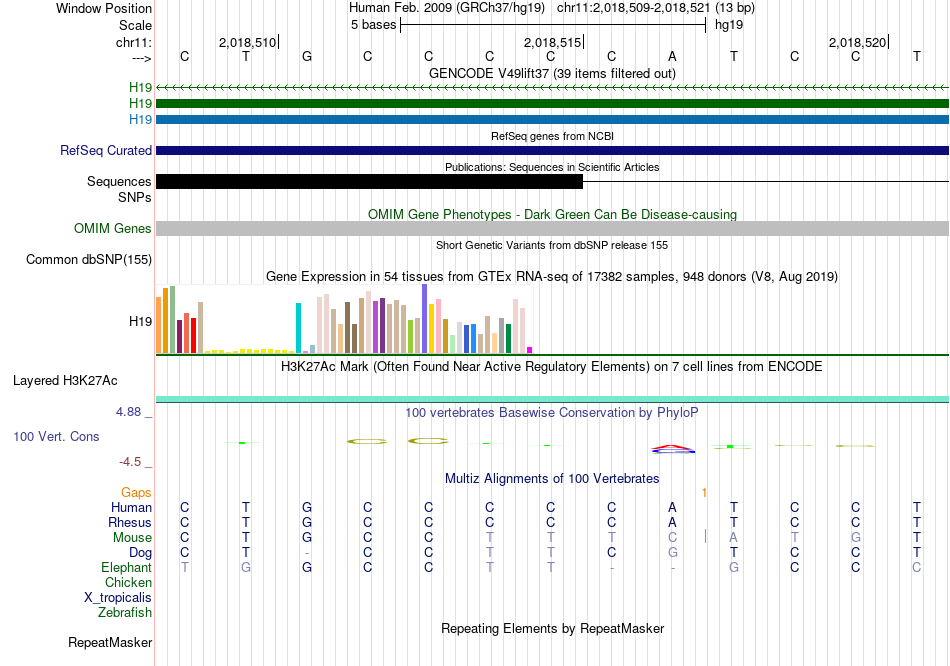
Task: Open Short Genetic Variants from dbSNP title
Action: click(552, 245)
